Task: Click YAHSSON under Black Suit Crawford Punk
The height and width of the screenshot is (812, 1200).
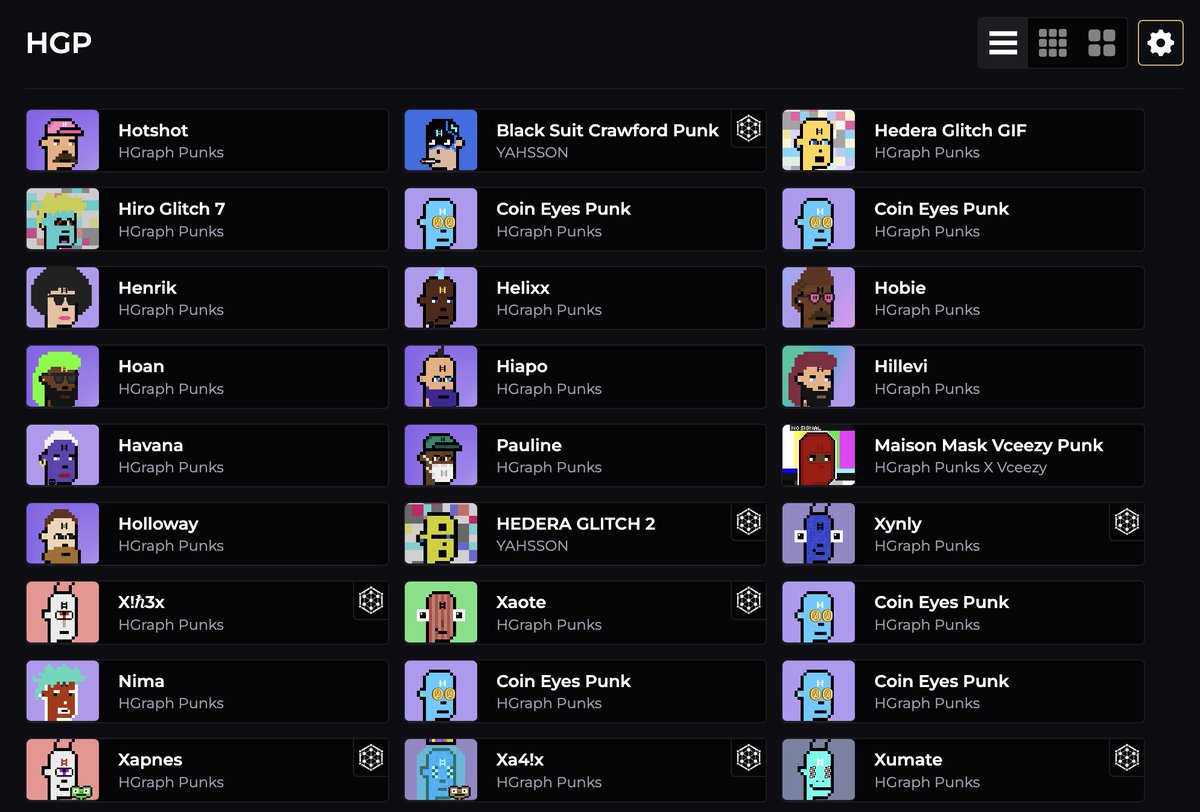Action: click(x=532, y=153)
